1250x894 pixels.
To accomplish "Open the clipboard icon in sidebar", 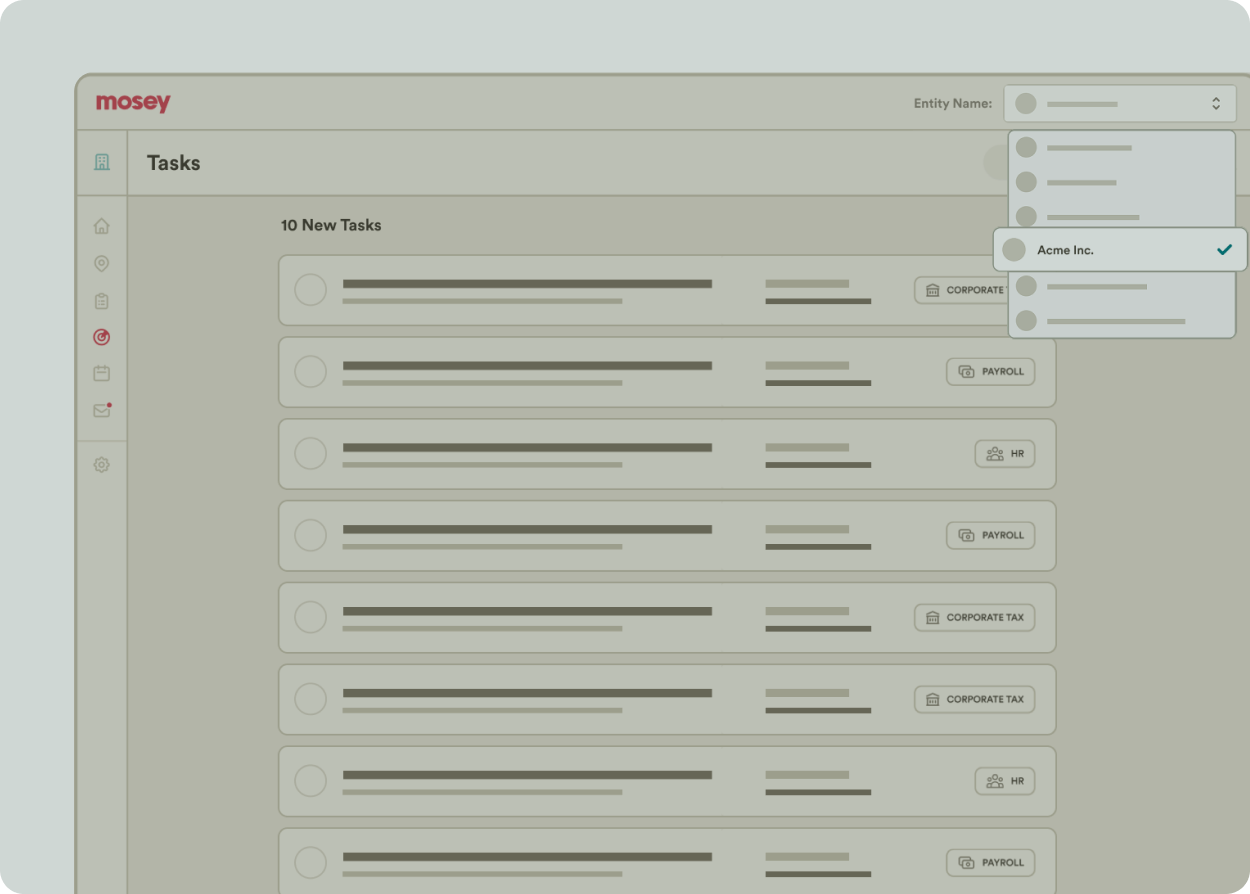I will [101, 301].
